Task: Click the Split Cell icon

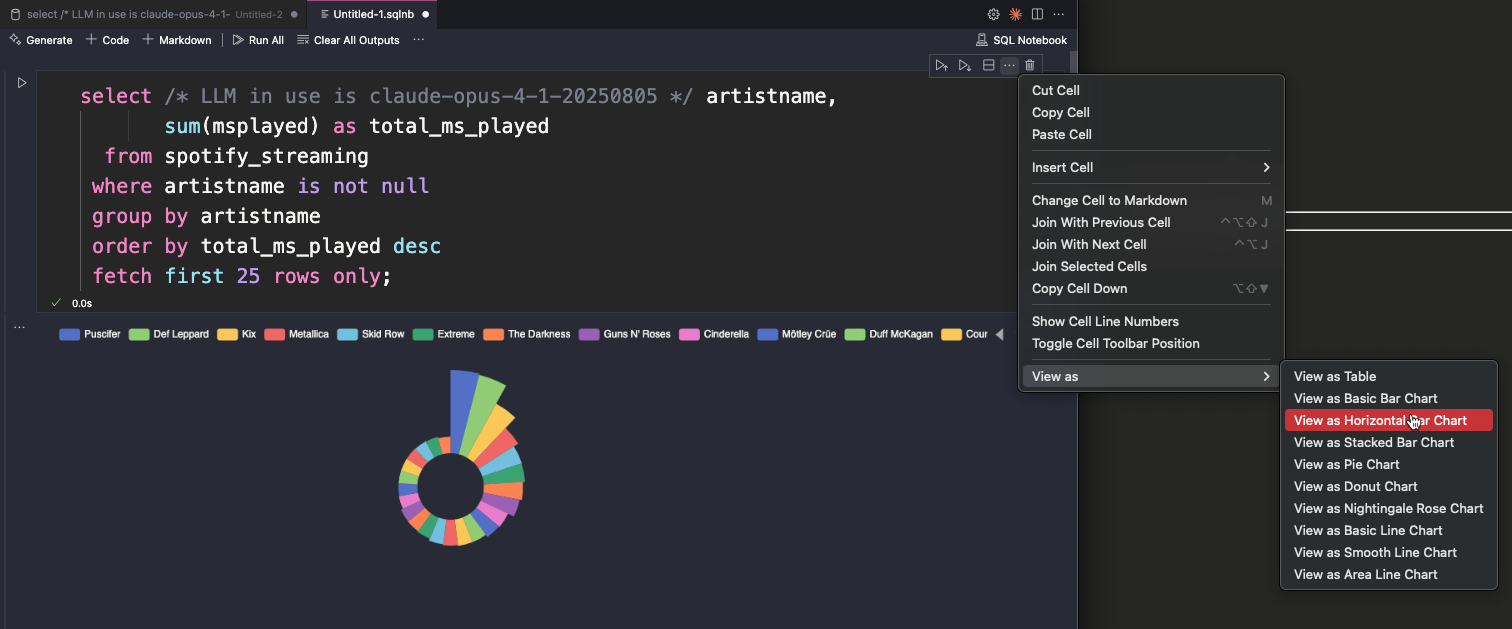Action: [988, 65]
